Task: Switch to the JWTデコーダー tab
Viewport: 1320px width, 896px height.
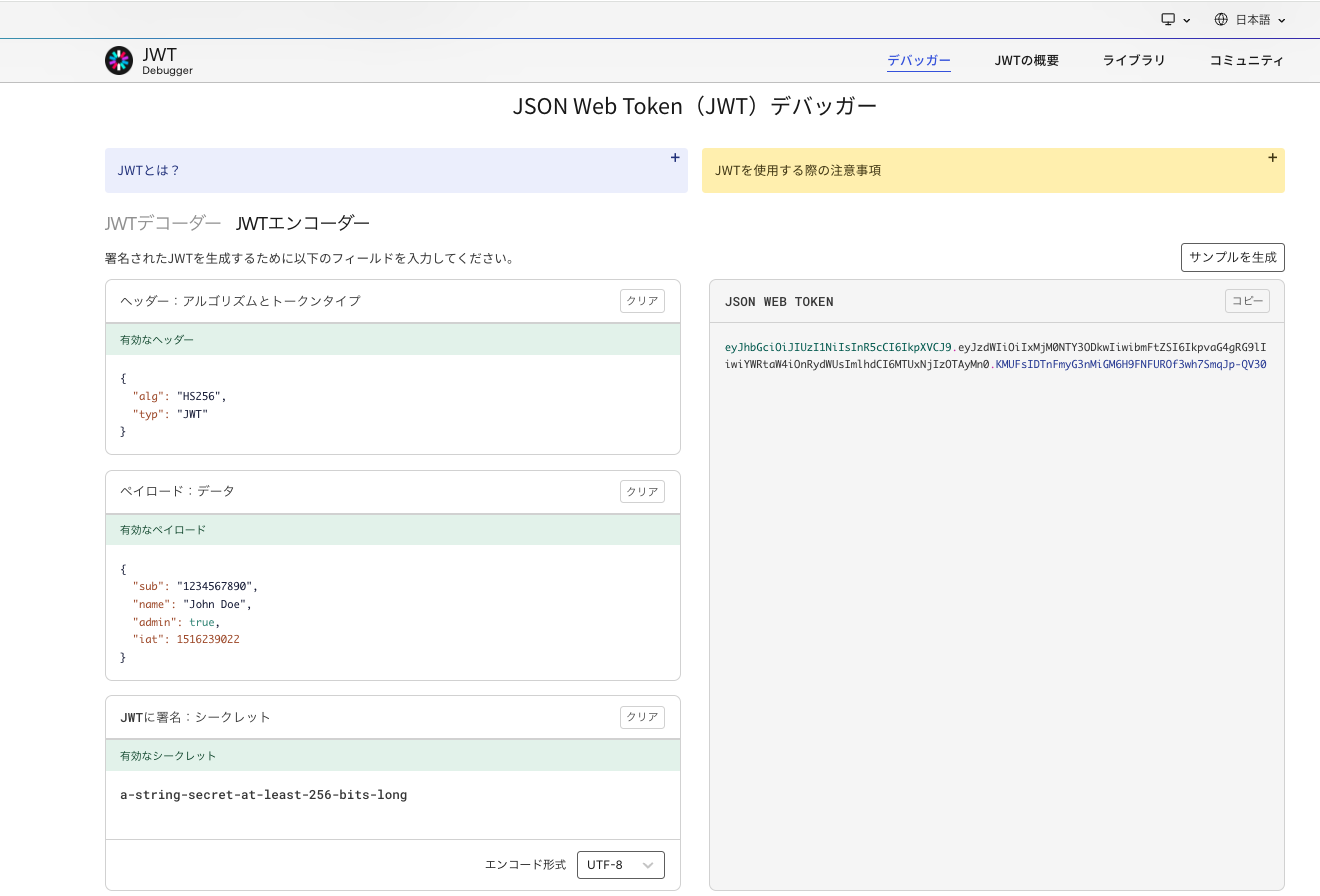Action: coord(163,223)
